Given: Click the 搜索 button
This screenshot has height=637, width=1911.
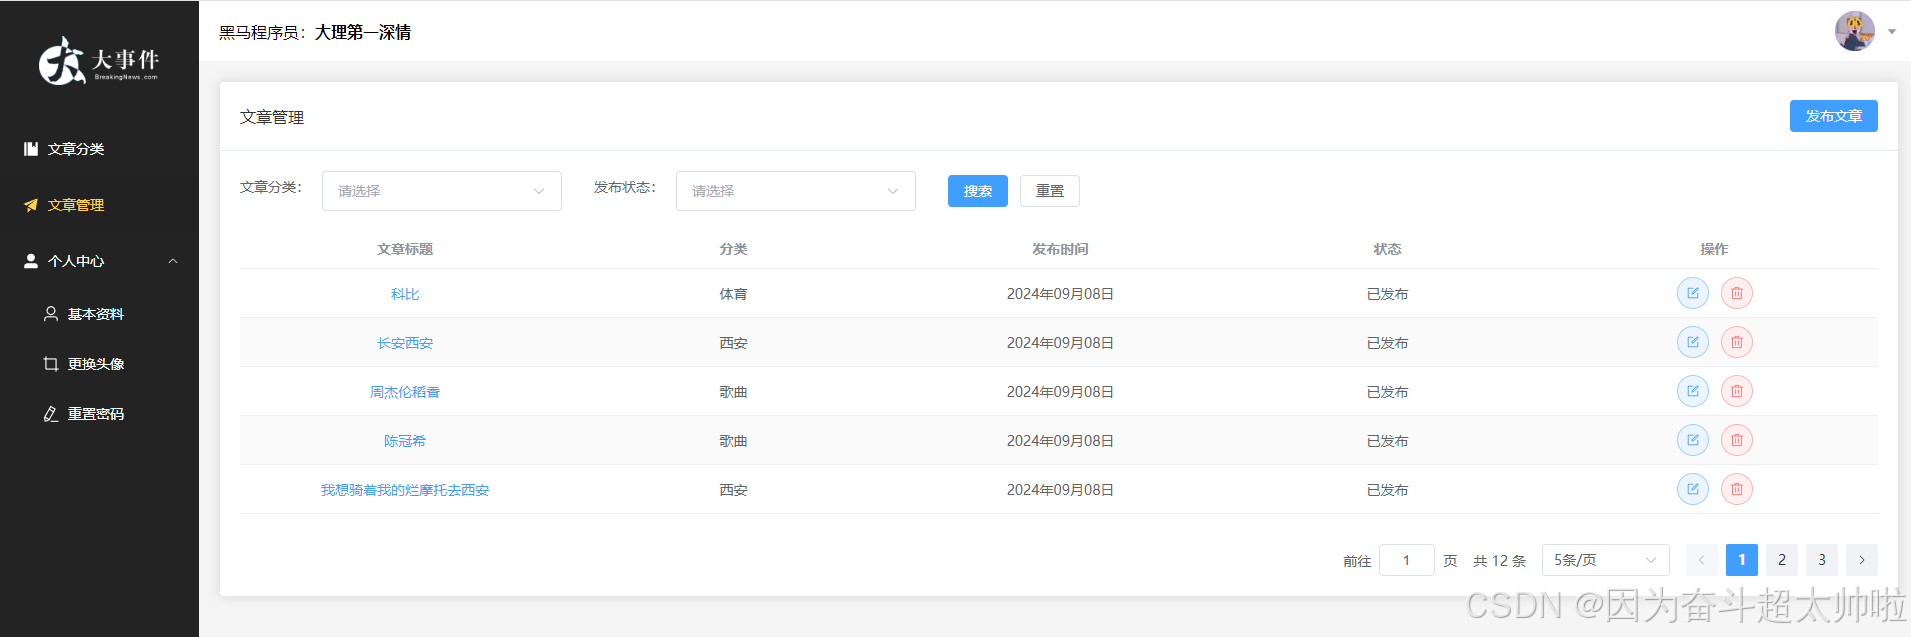Looking at the screenshot, I should [x=978, y=191].
